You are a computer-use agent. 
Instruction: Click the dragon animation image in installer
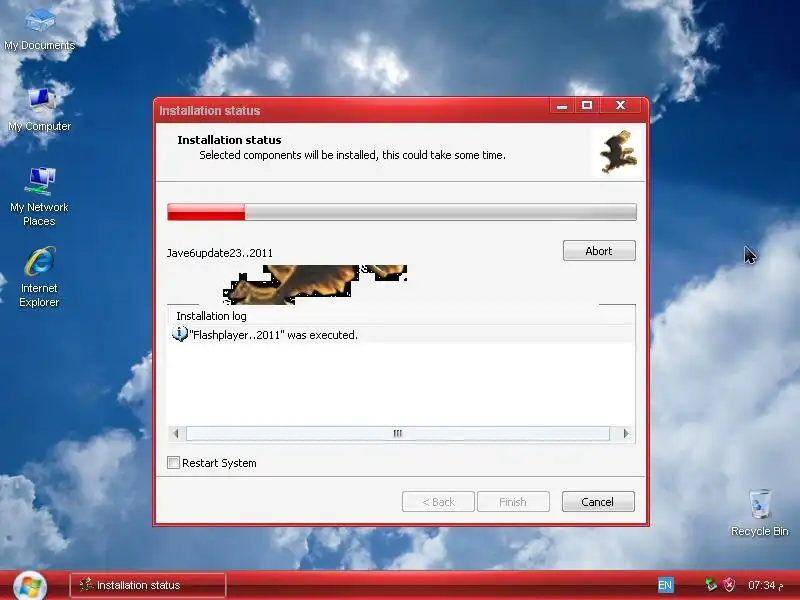[315, 284]
